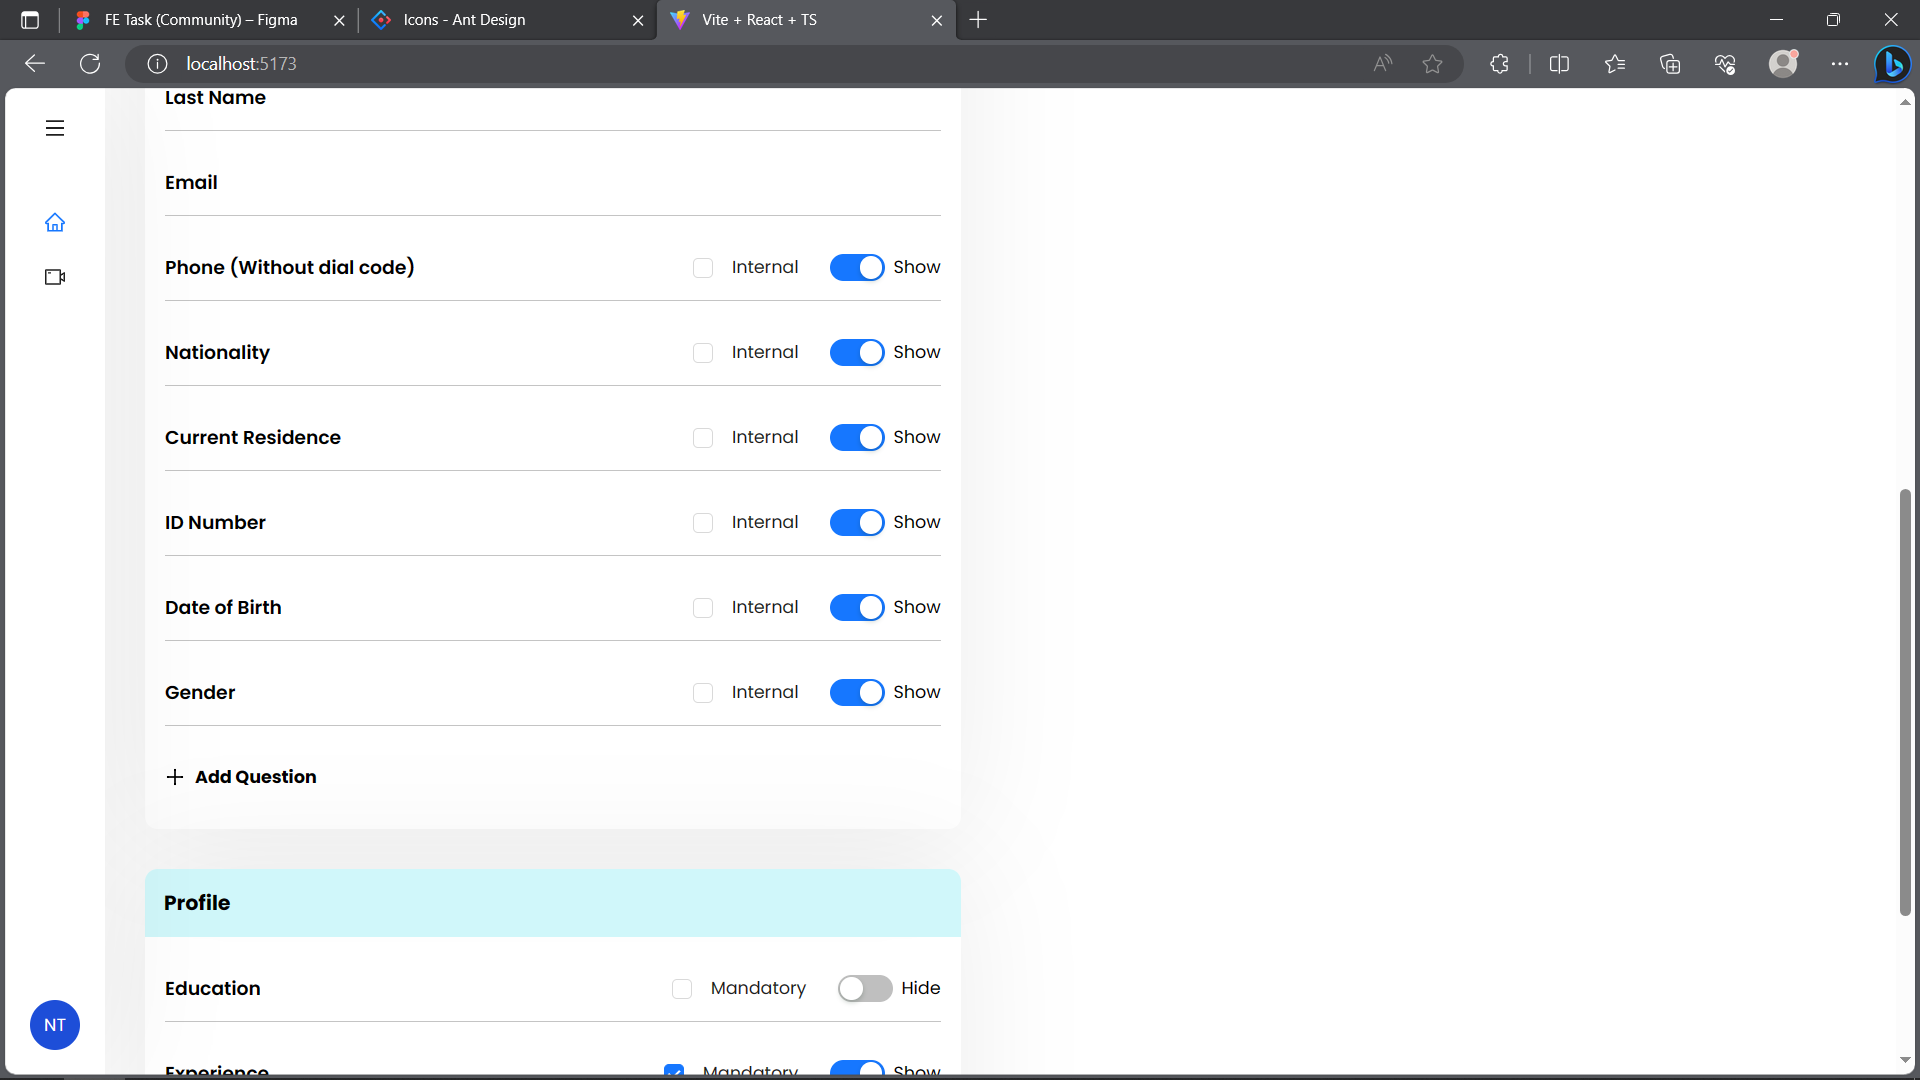This screenshot has width=1920, height=1080.
Task: Switch Education visibility from Hide to Show
Action: pyautogui.click(x=865, y=988)
